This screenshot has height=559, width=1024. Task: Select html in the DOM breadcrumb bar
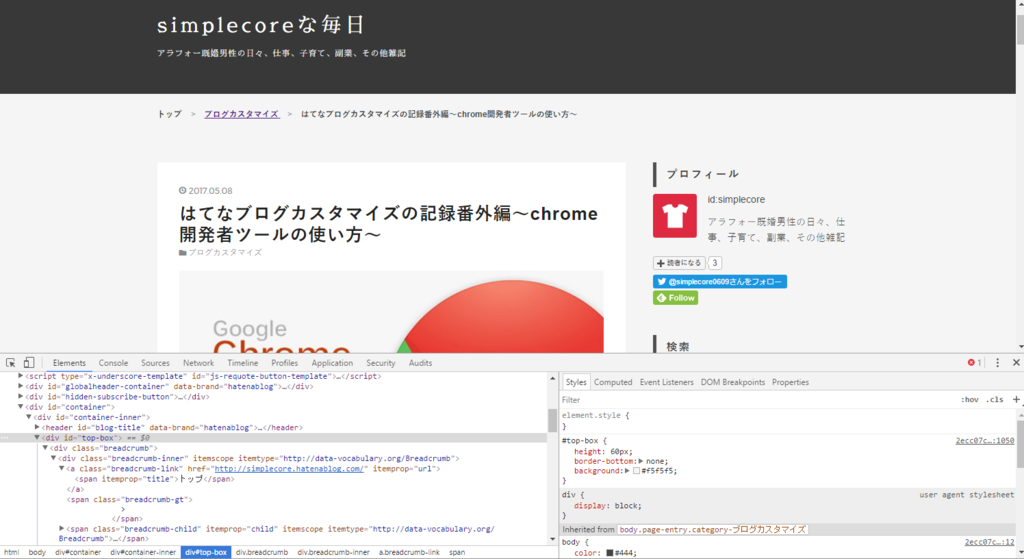[x=12, y=552]
